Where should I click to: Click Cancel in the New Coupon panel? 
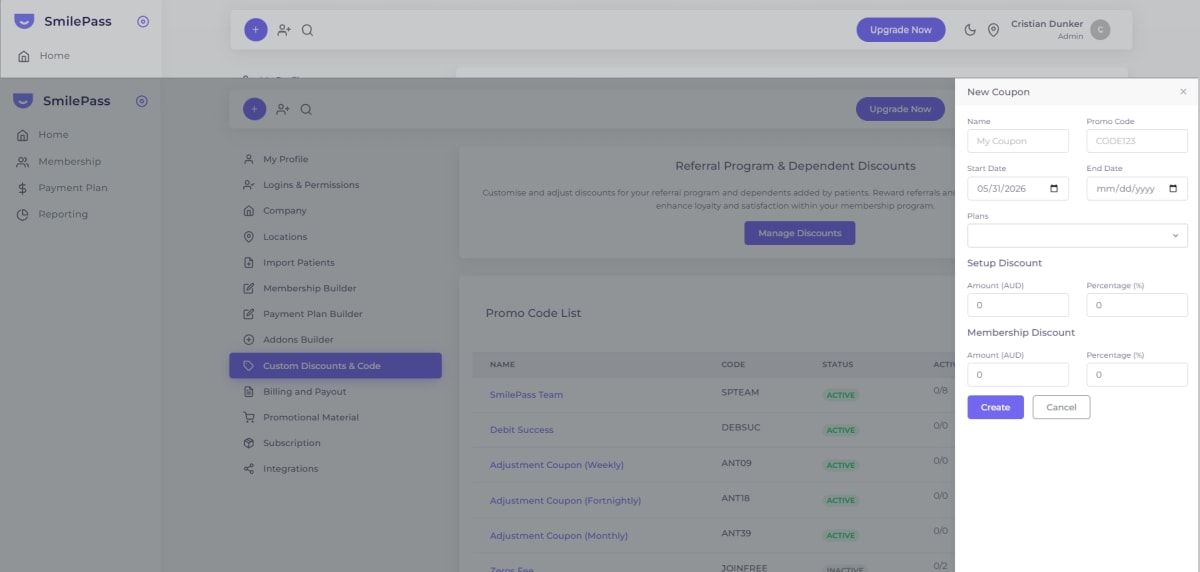pos(1061,407)
